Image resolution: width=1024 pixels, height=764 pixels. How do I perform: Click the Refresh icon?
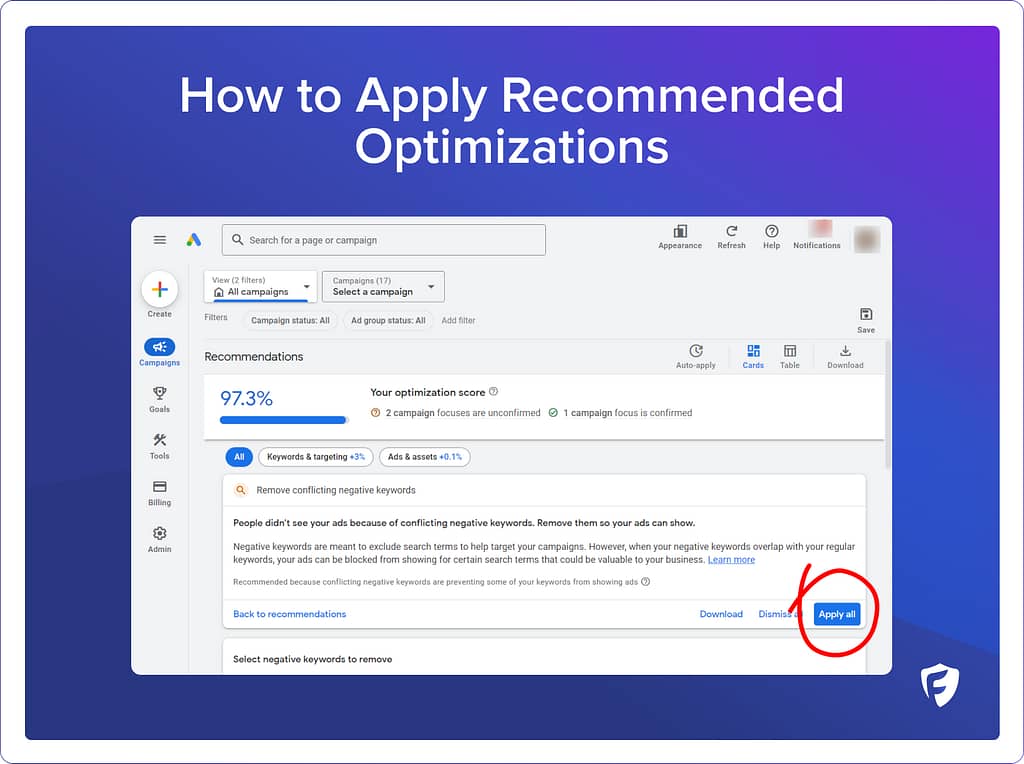731,232
